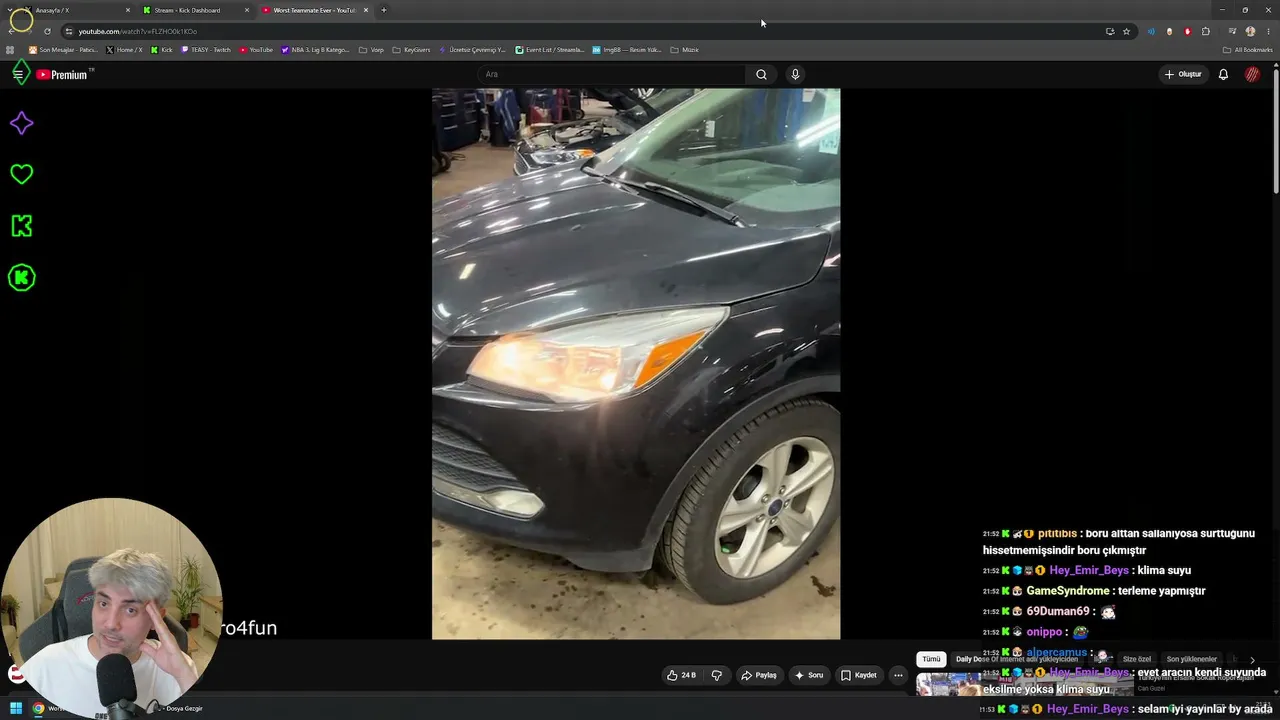Focus the YouTube Ara search field
1280x720 pixels.
point(612,74)
